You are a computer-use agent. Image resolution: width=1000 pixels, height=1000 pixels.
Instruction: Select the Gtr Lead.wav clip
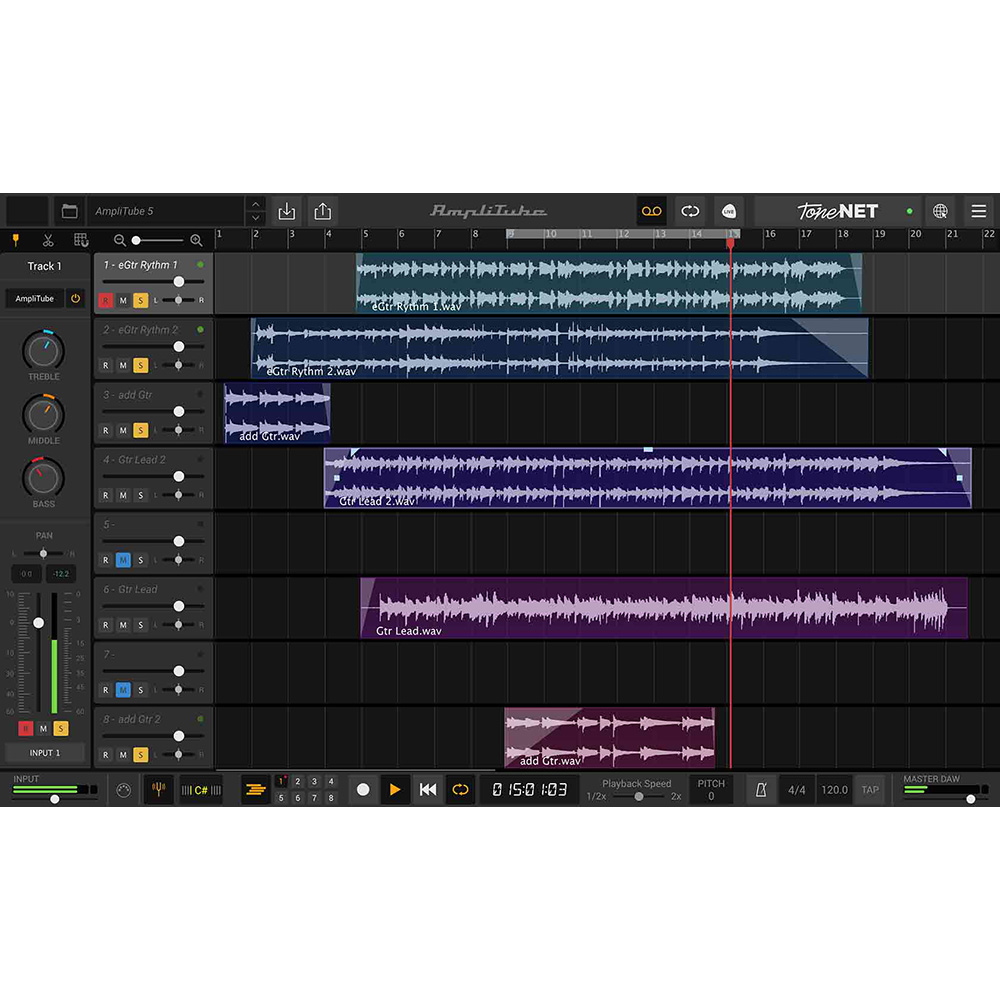pos(664,608)
